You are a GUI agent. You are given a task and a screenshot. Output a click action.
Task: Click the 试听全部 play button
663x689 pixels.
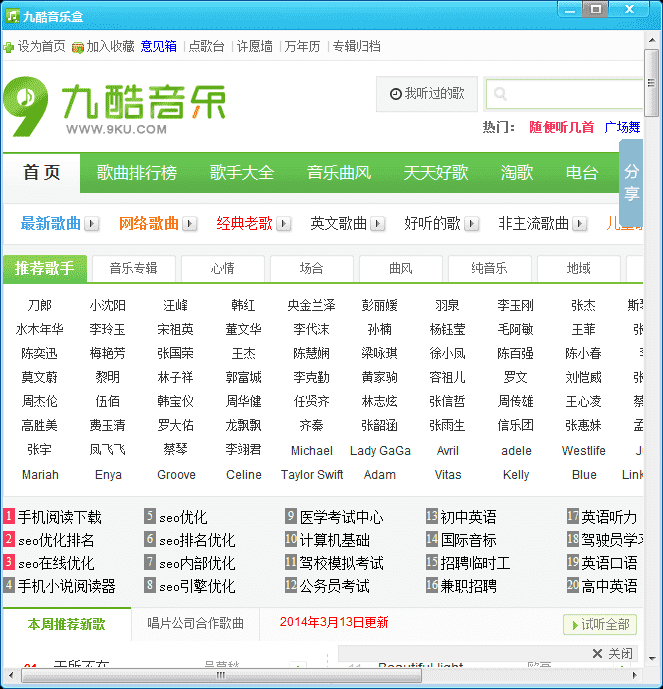point(600,624)
